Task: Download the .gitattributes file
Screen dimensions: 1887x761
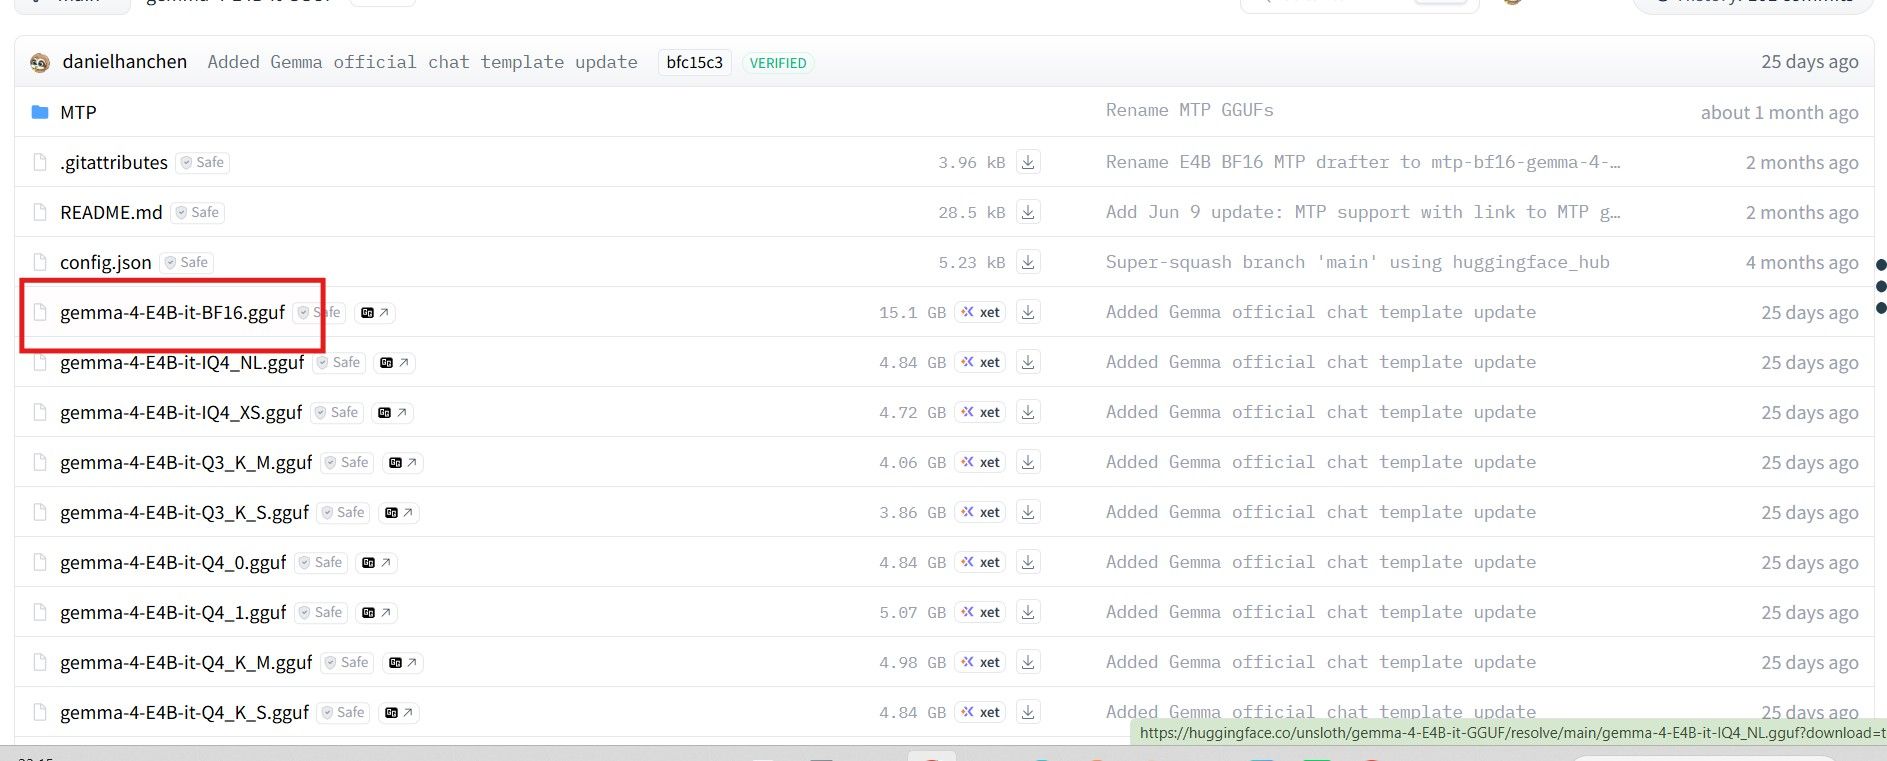Action: click(1028, 162)
